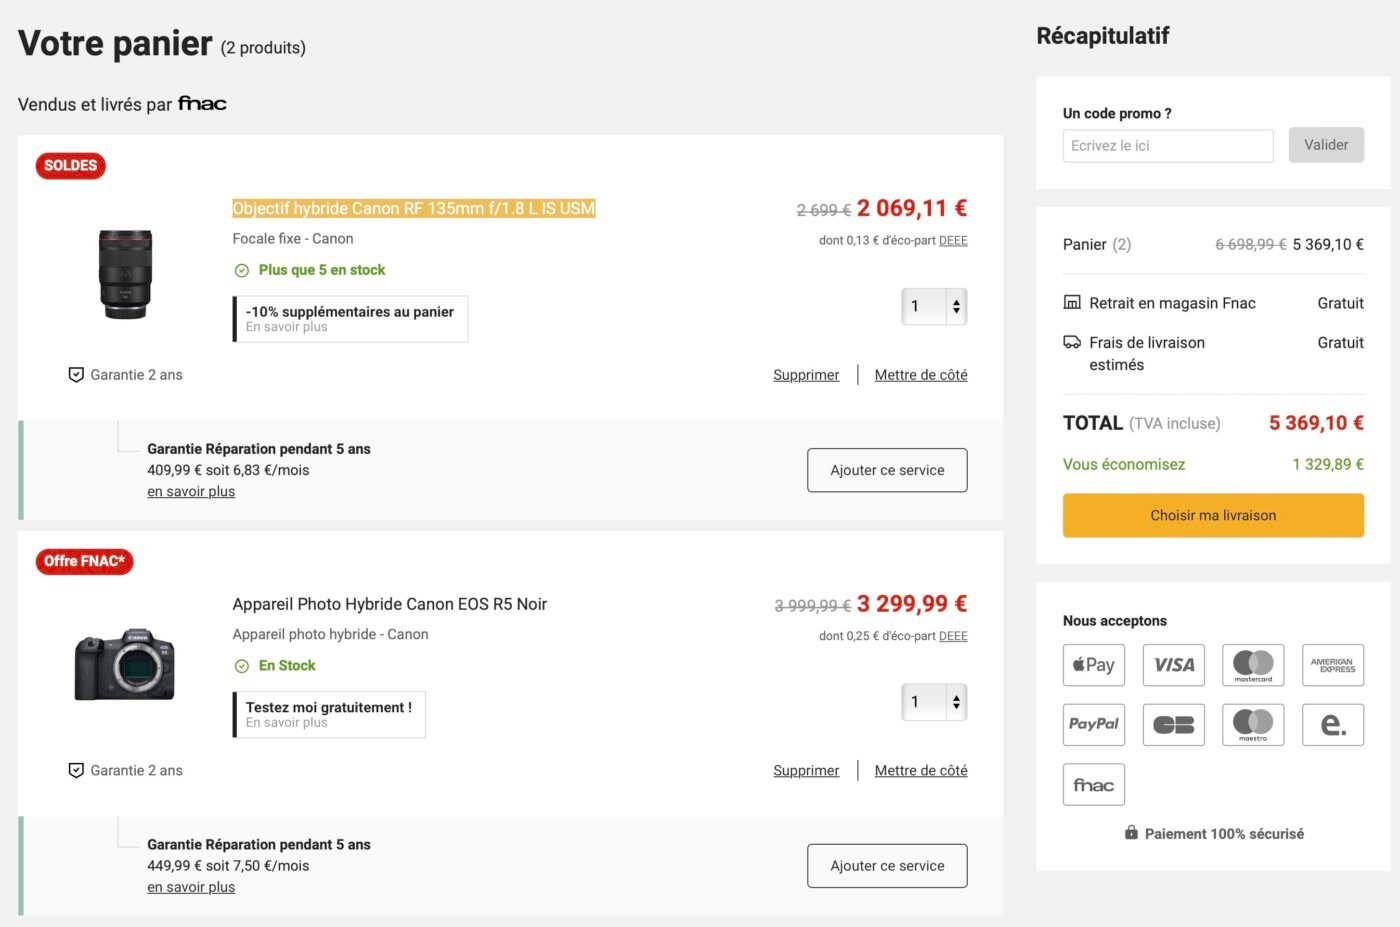Click Supprimer for the EOS R5
This screenshot has height=927, width=1400.
click(806, 770)
